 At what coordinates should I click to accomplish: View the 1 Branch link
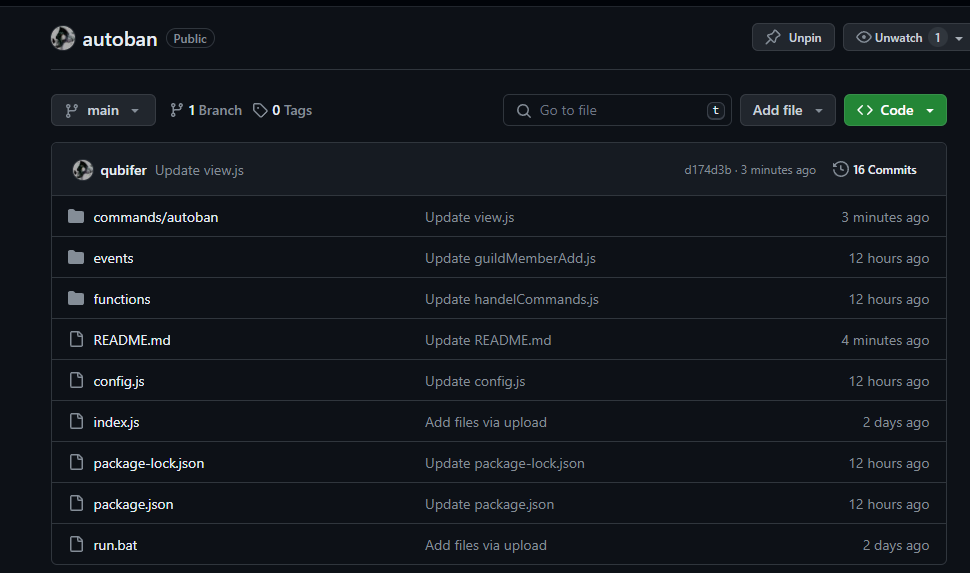(x=206, y=110)
